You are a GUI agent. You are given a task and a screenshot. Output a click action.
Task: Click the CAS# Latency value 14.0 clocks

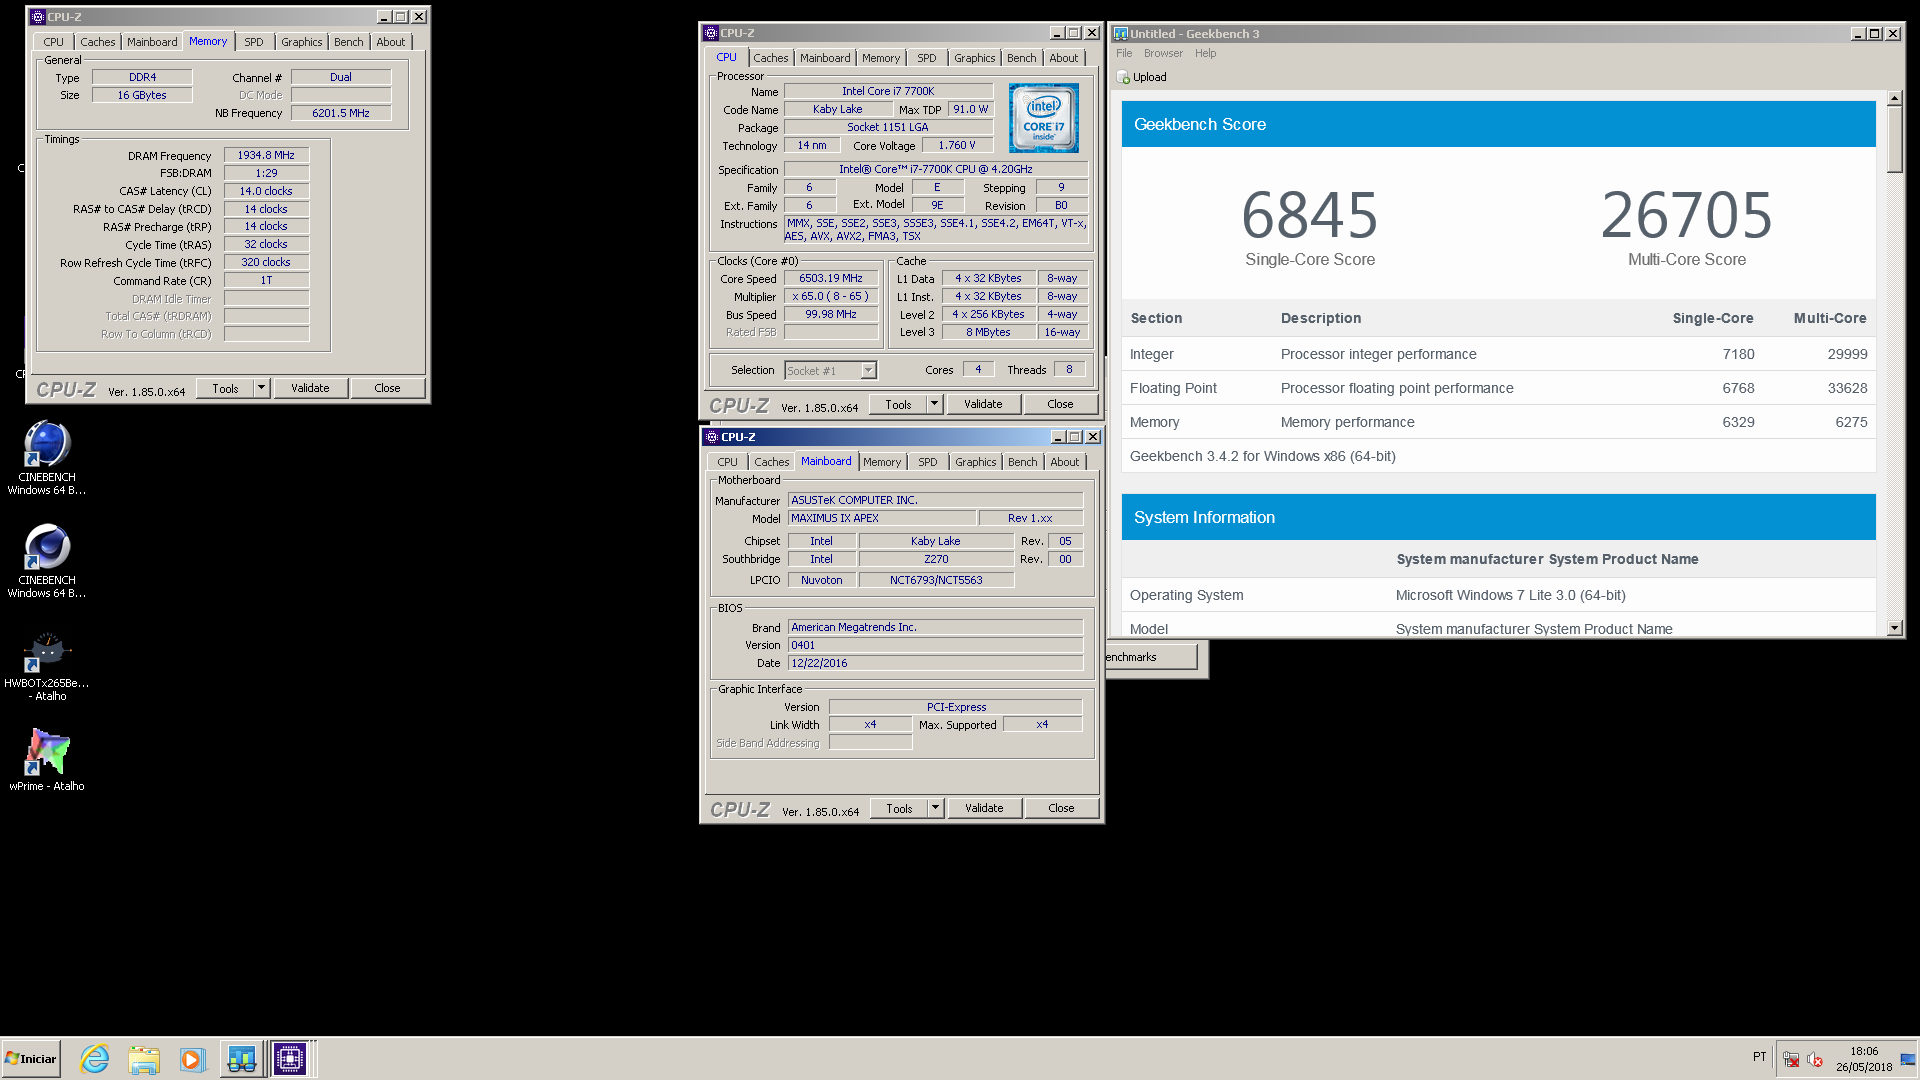point(266,191)
